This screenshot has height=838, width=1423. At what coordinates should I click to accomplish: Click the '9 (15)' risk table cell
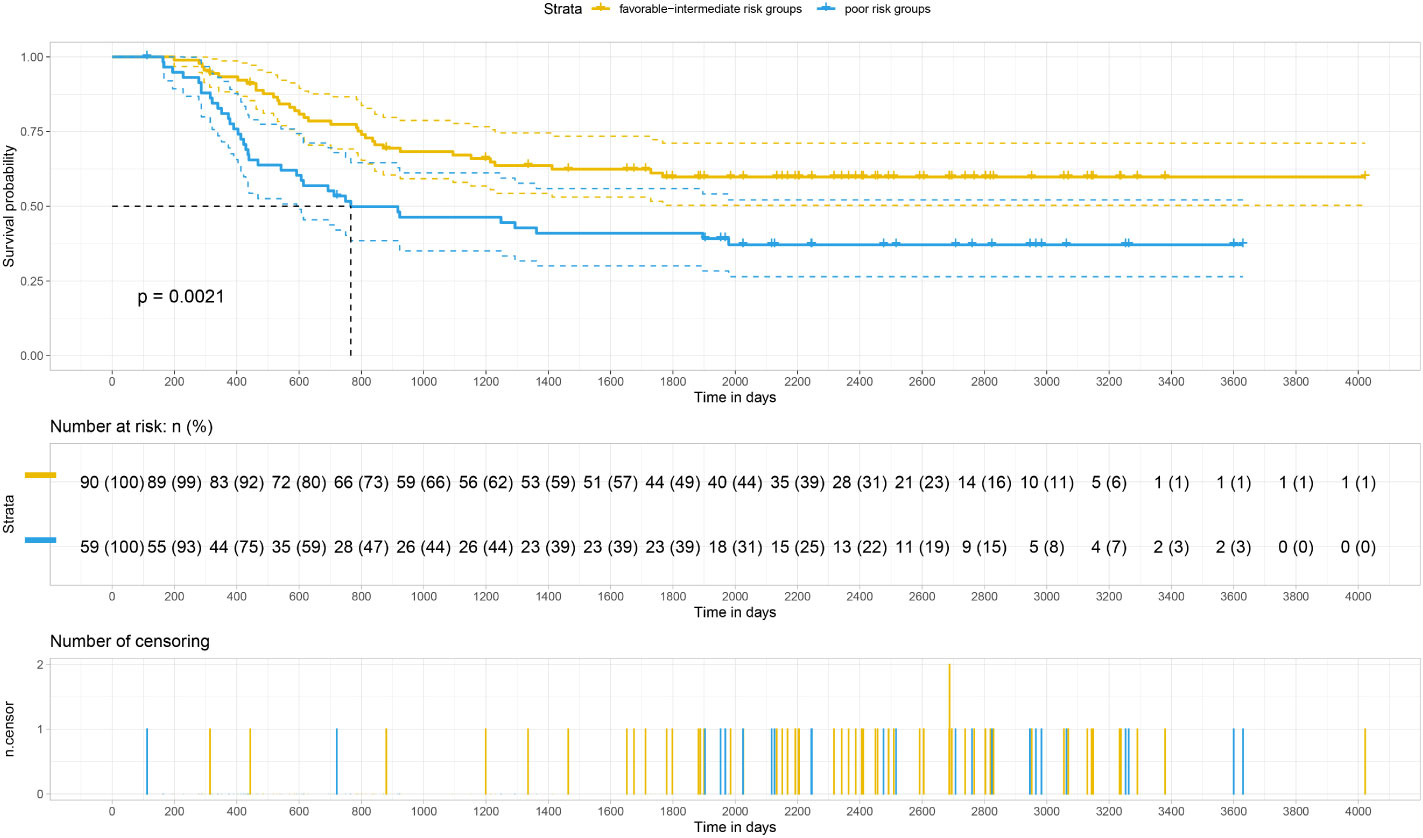[984, 548]
